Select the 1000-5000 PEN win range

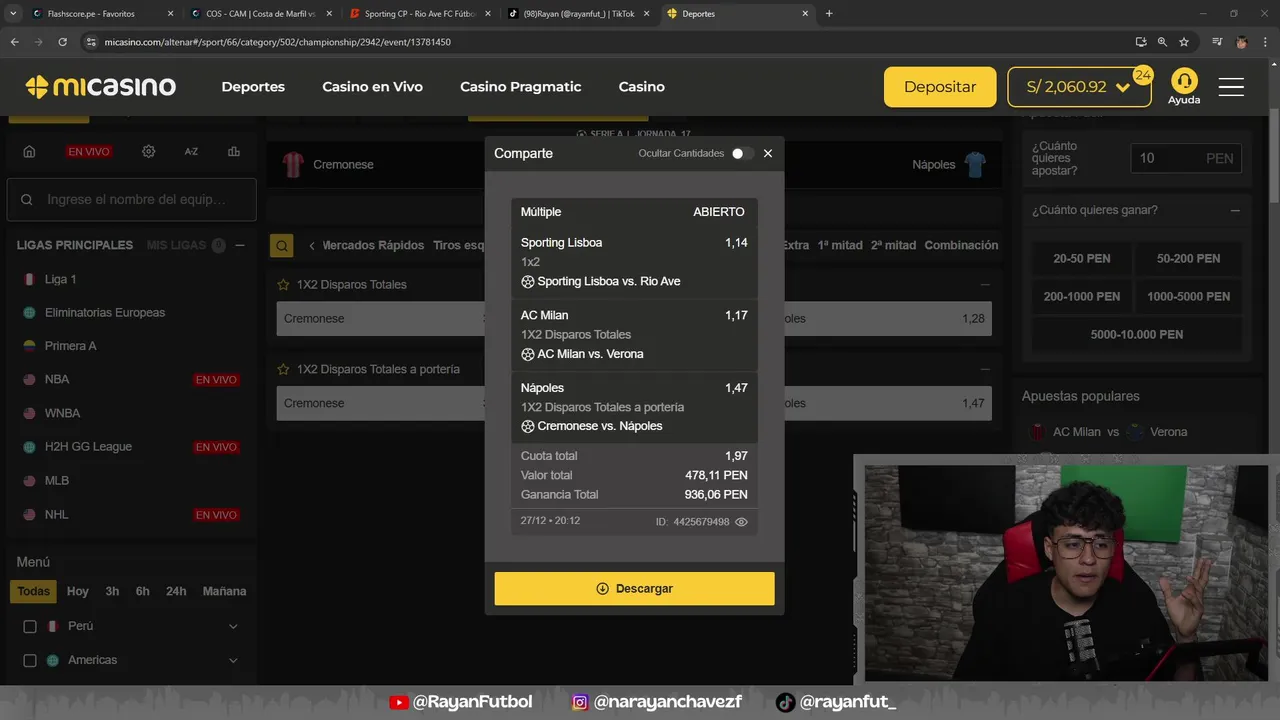[x=1188, y=296]
